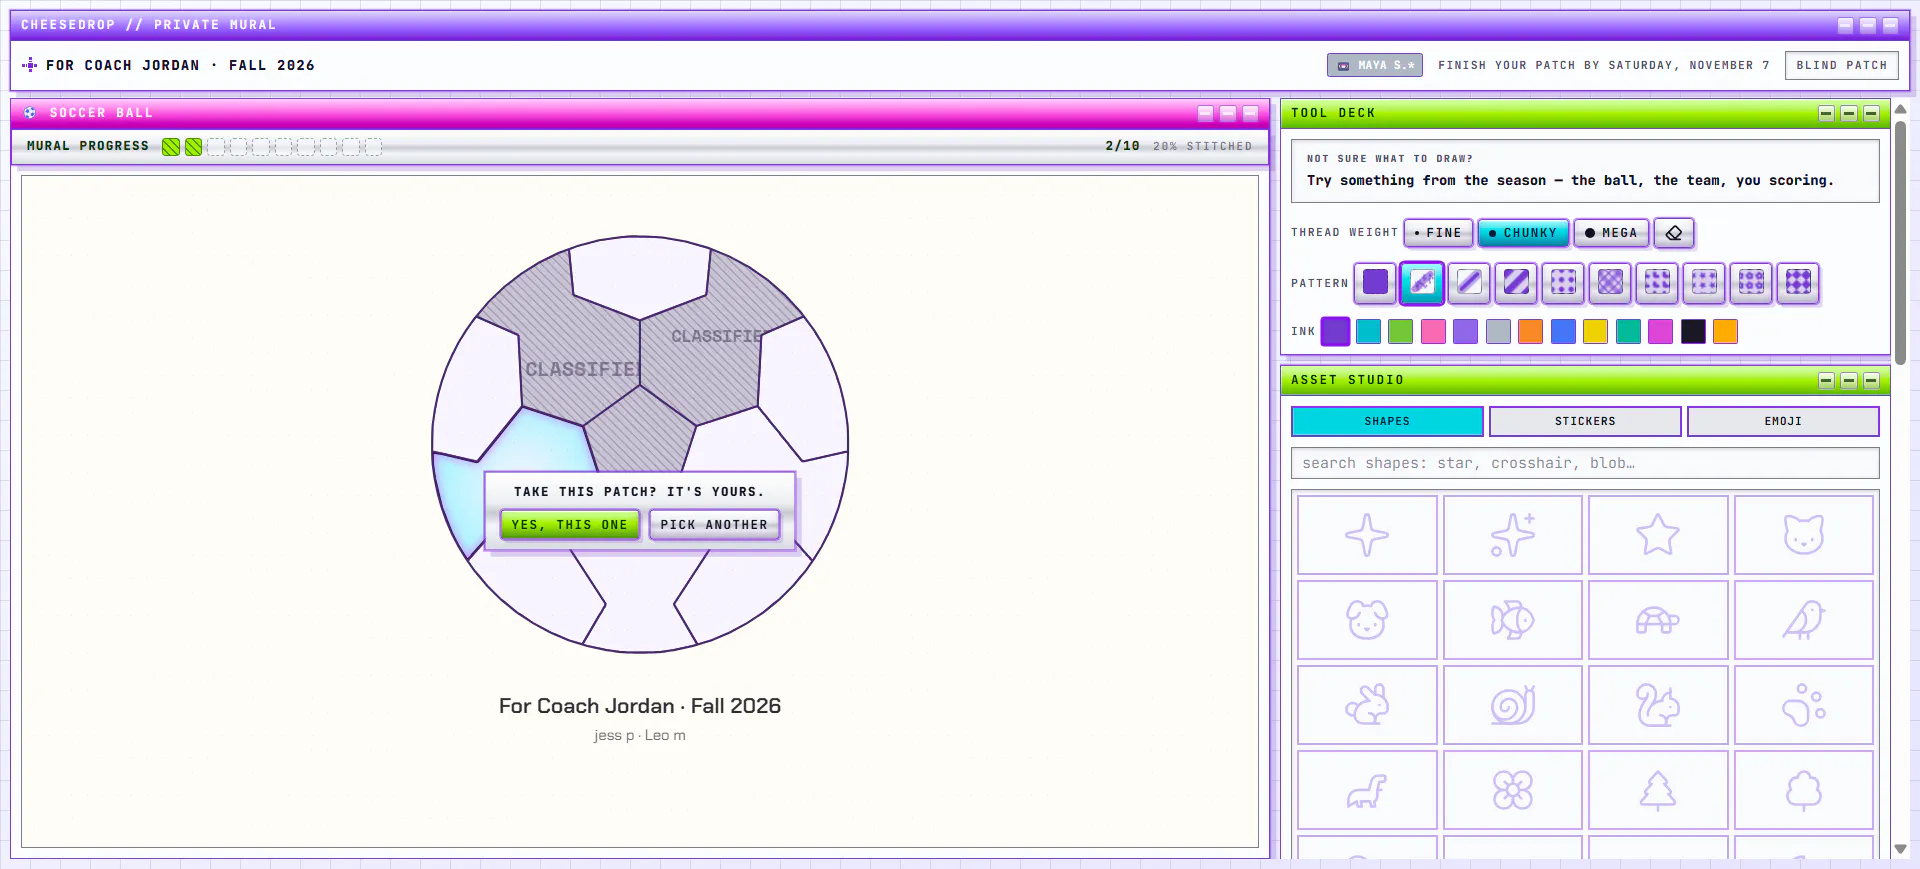1920x869 pixels.
Task: Set thread weight to Mega
Action: [1611, 233]
